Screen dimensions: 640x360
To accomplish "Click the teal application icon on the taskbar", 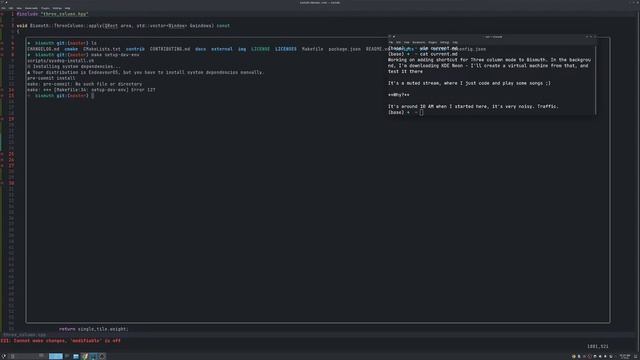I will (x=93, y=356).
